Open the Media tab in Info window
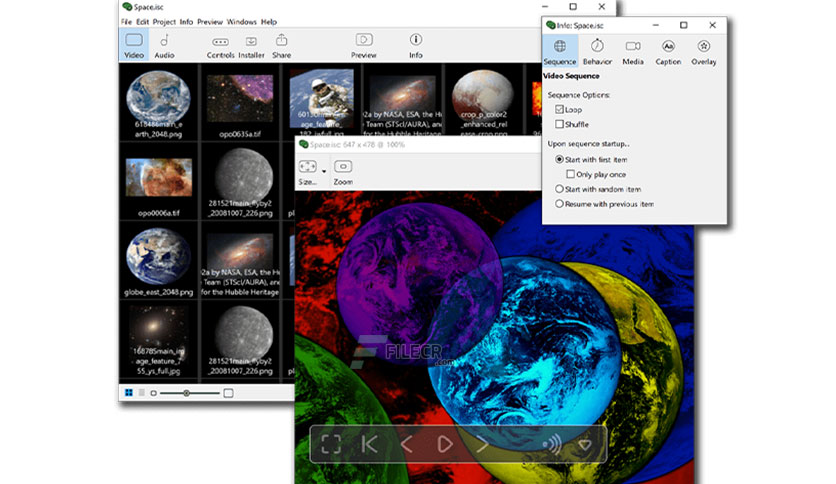This screenshot has height=484, width=836. 633,52
